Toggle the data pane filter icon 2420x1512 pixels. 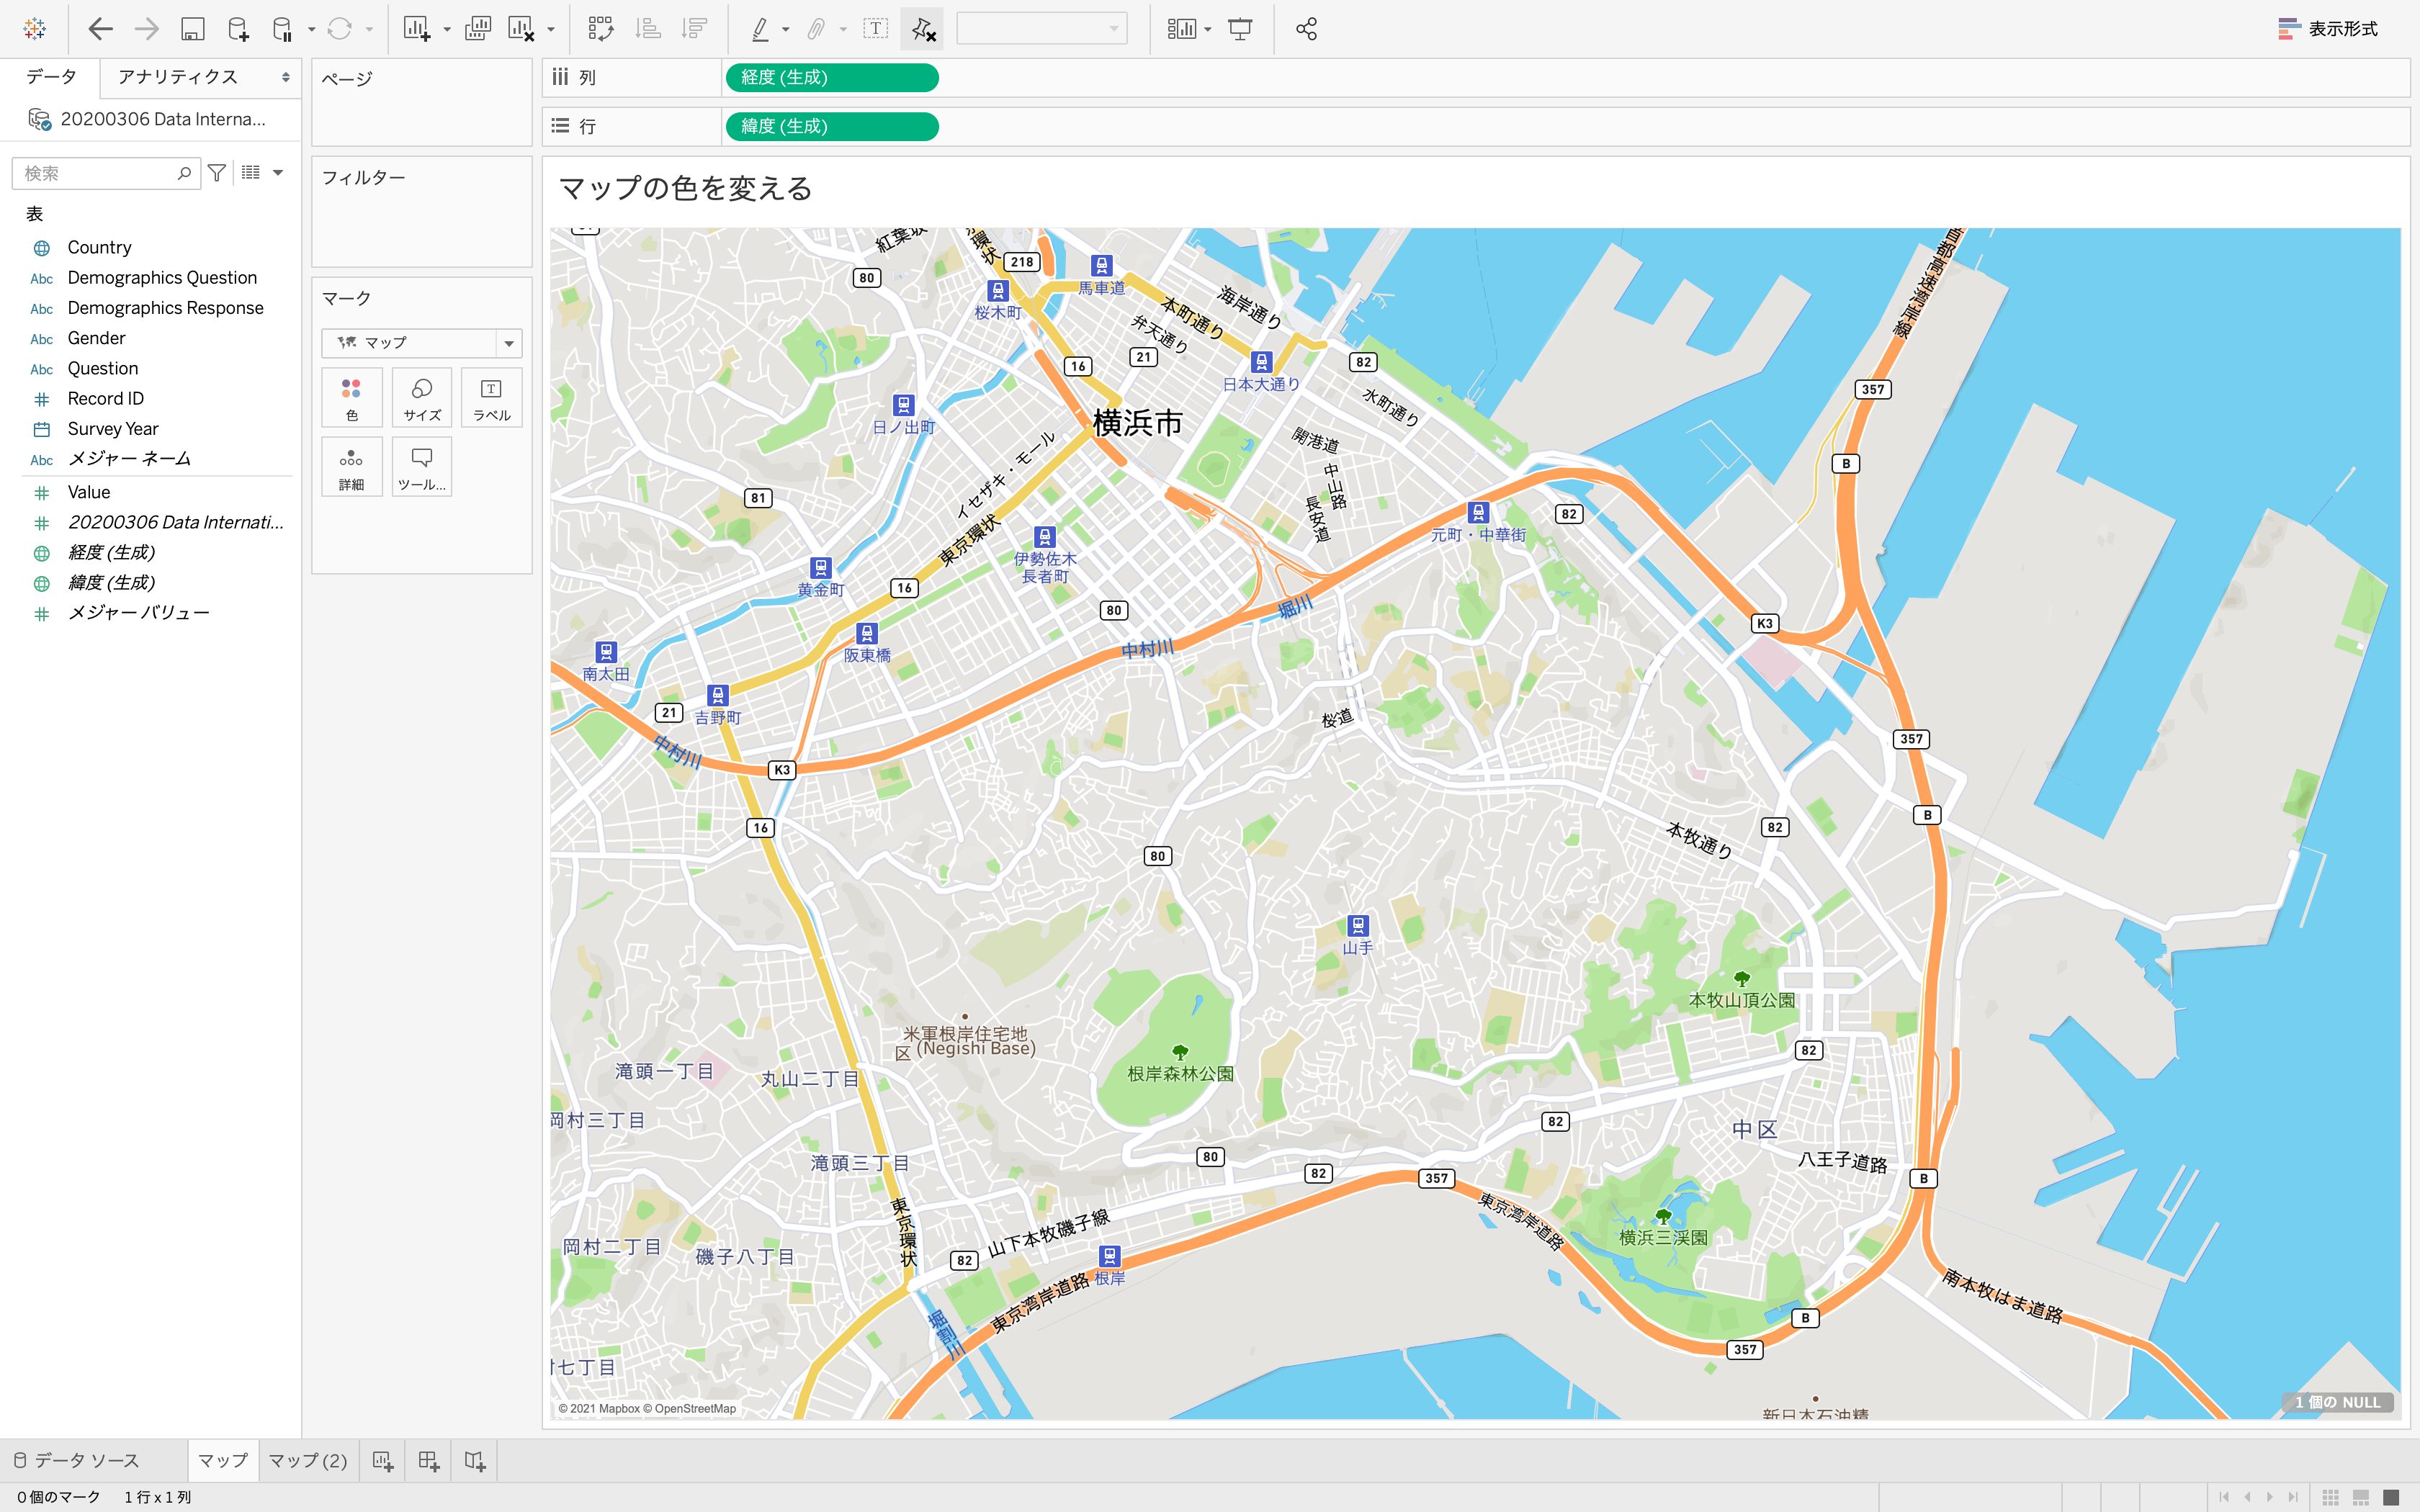216,173
